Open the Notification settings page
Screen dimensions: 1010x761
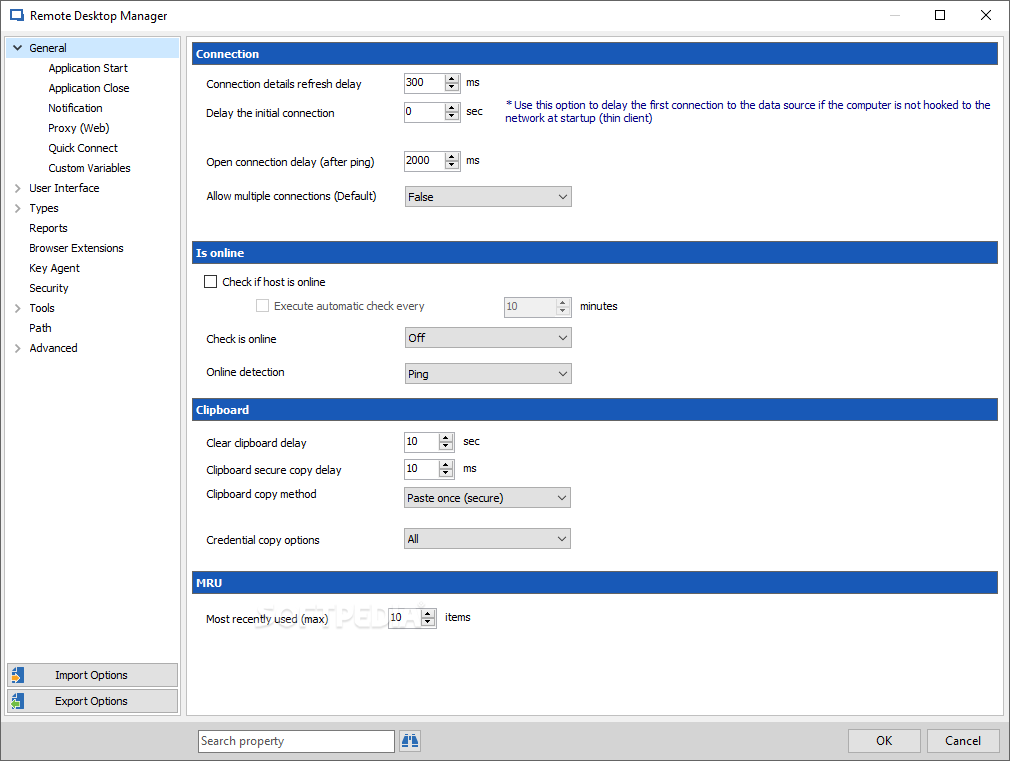[75, 108]
